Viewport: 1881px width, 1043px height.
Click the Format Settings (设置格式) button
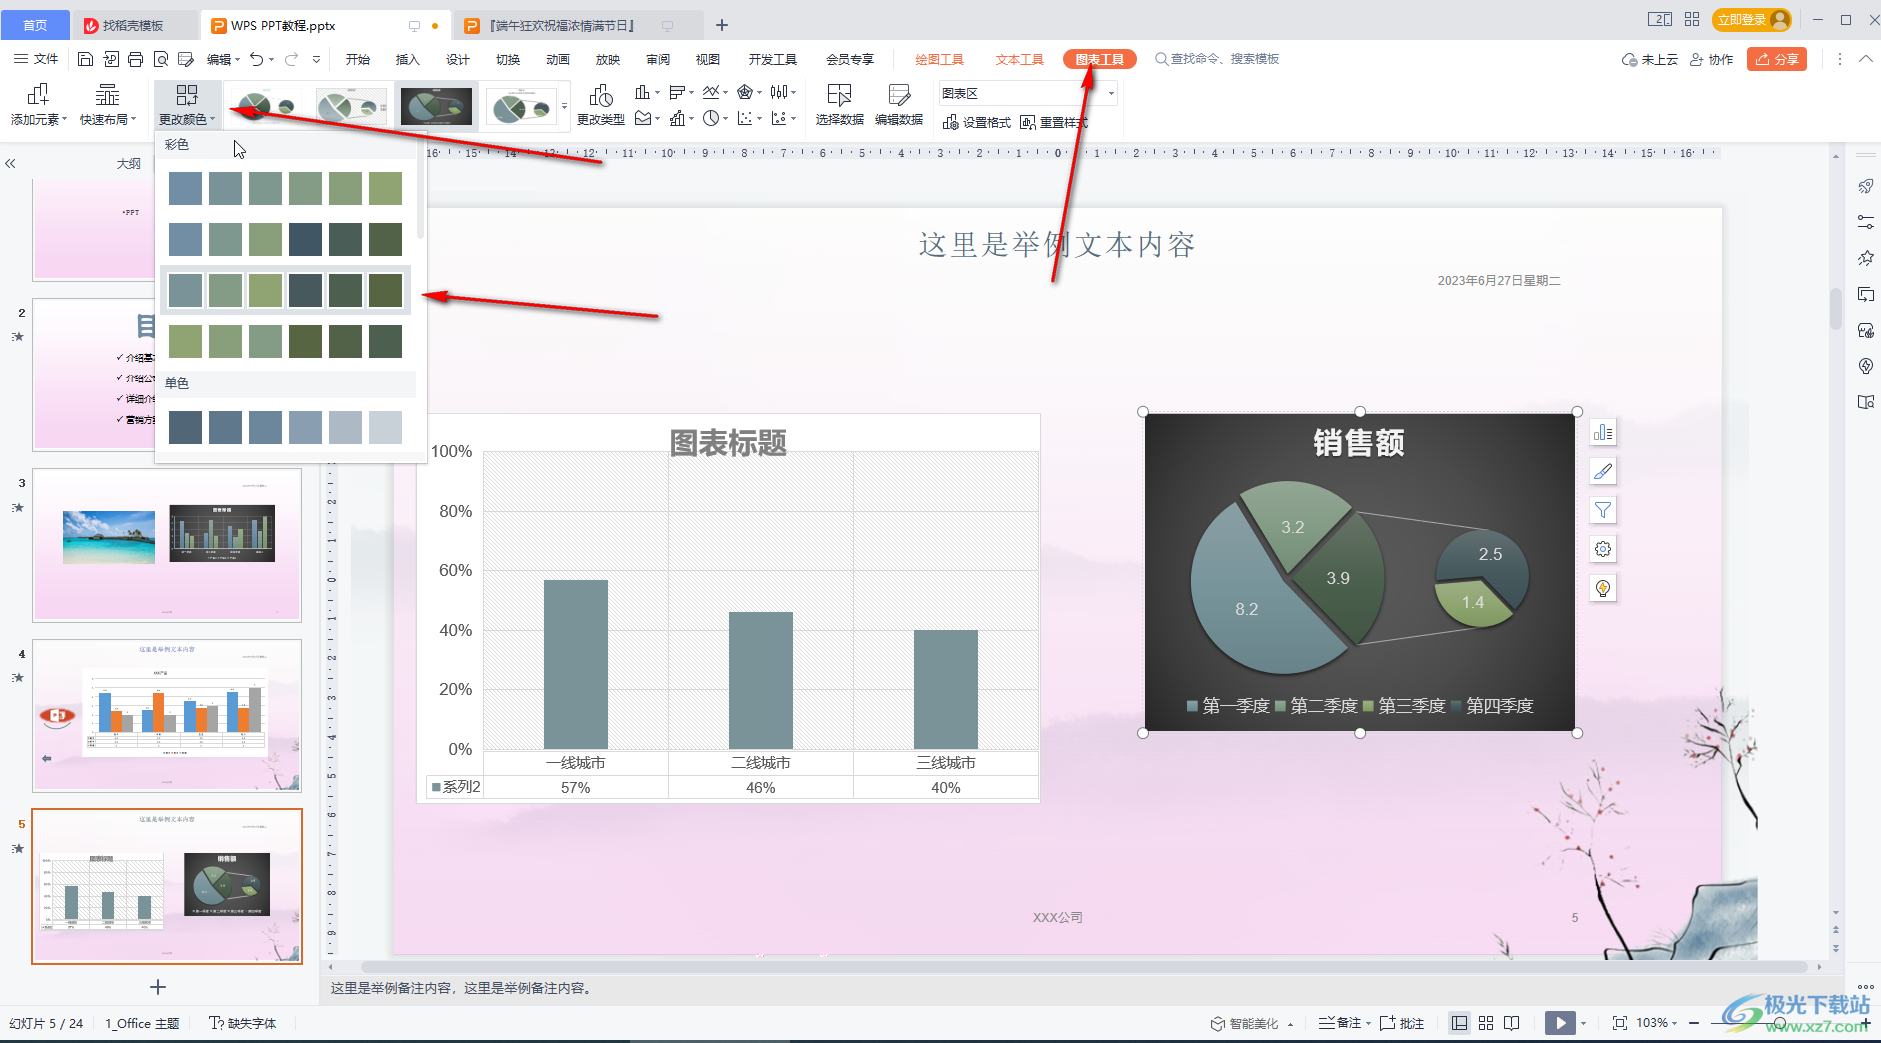click(x=977, y=122)
